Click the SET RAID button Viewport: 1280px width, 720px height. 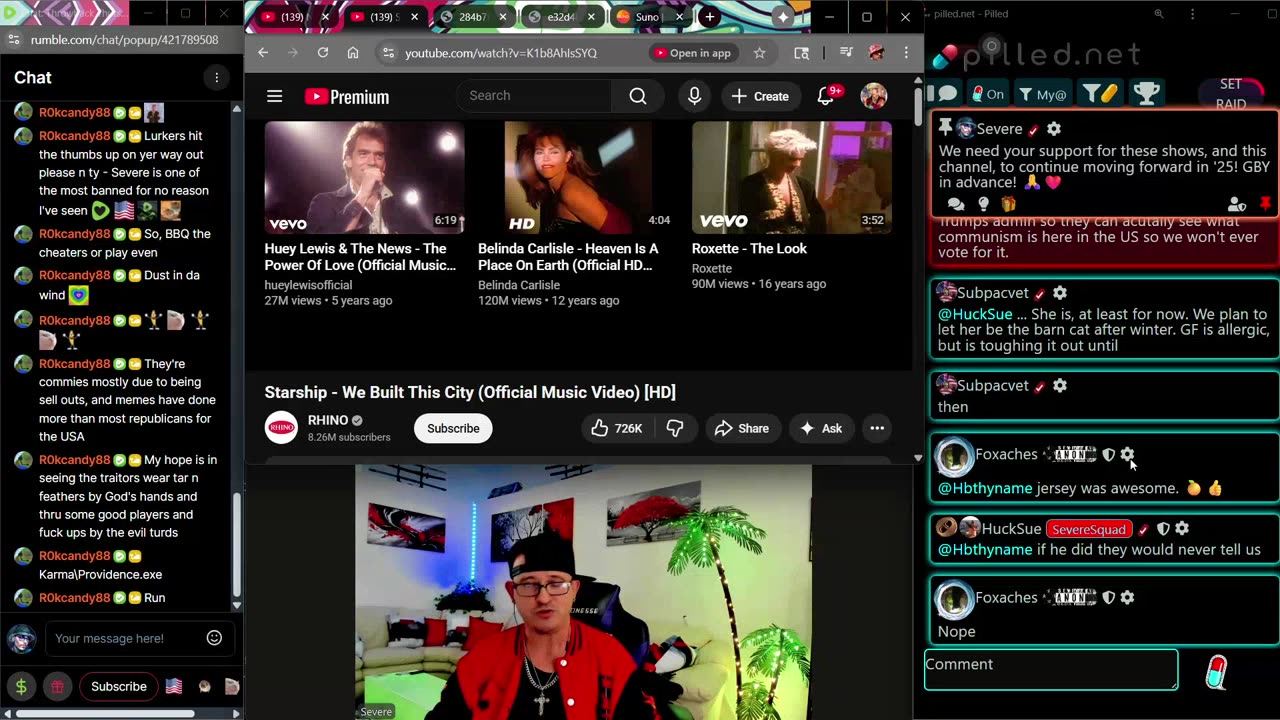click(x=1231, y=94)
